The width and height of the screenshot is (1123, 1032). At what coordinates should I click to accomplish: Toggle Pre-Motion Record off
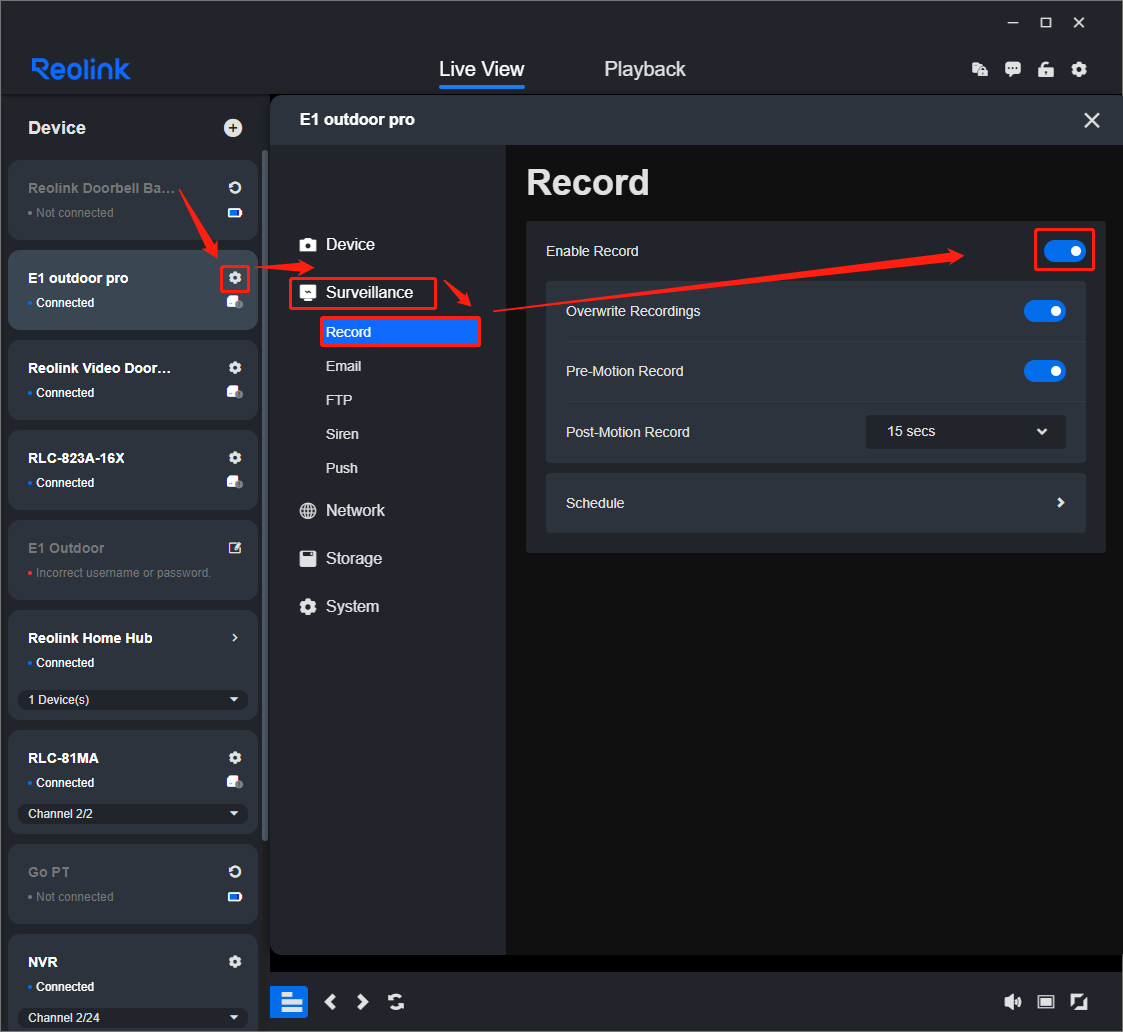tap(1045, 371)
